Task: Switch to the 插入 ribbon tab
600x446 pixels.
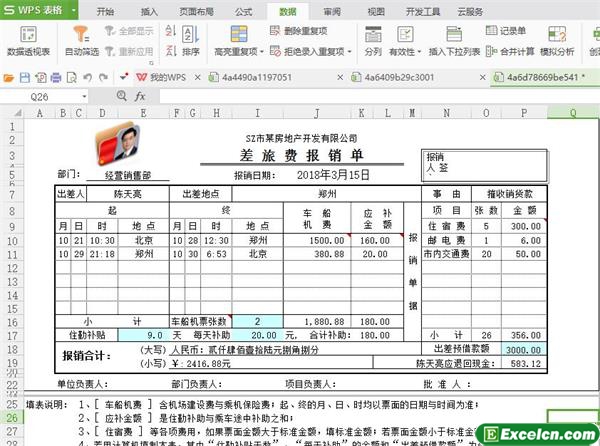Action: pyautogui.click(x=149, y=12)
